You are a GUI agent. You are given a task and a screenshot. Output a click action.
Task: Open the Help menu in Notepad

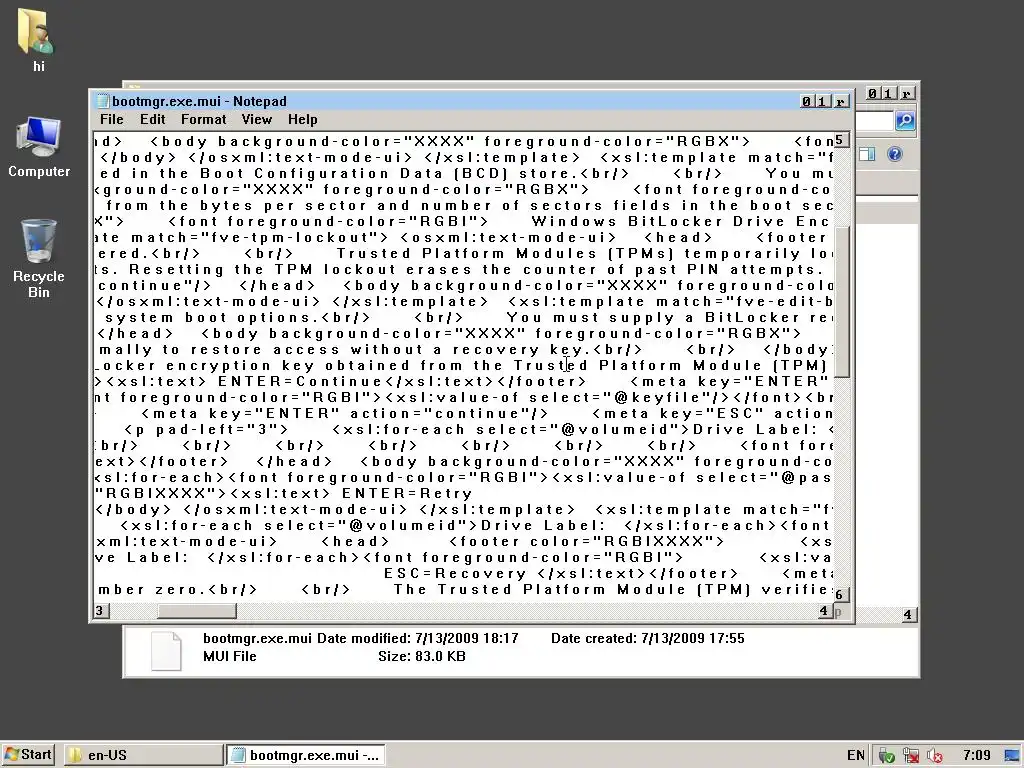tap(302, 120)
